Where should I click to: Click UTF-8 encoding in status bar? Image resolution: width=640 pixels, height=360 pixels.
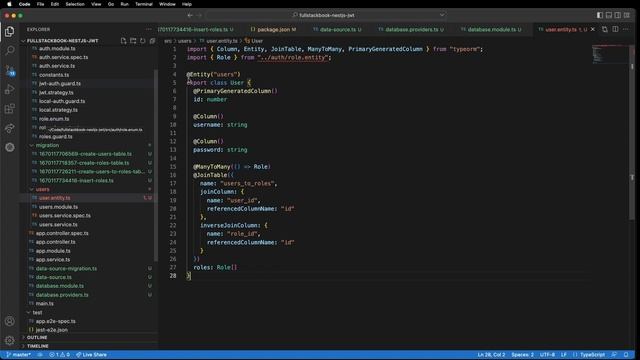tap(547, 355)
